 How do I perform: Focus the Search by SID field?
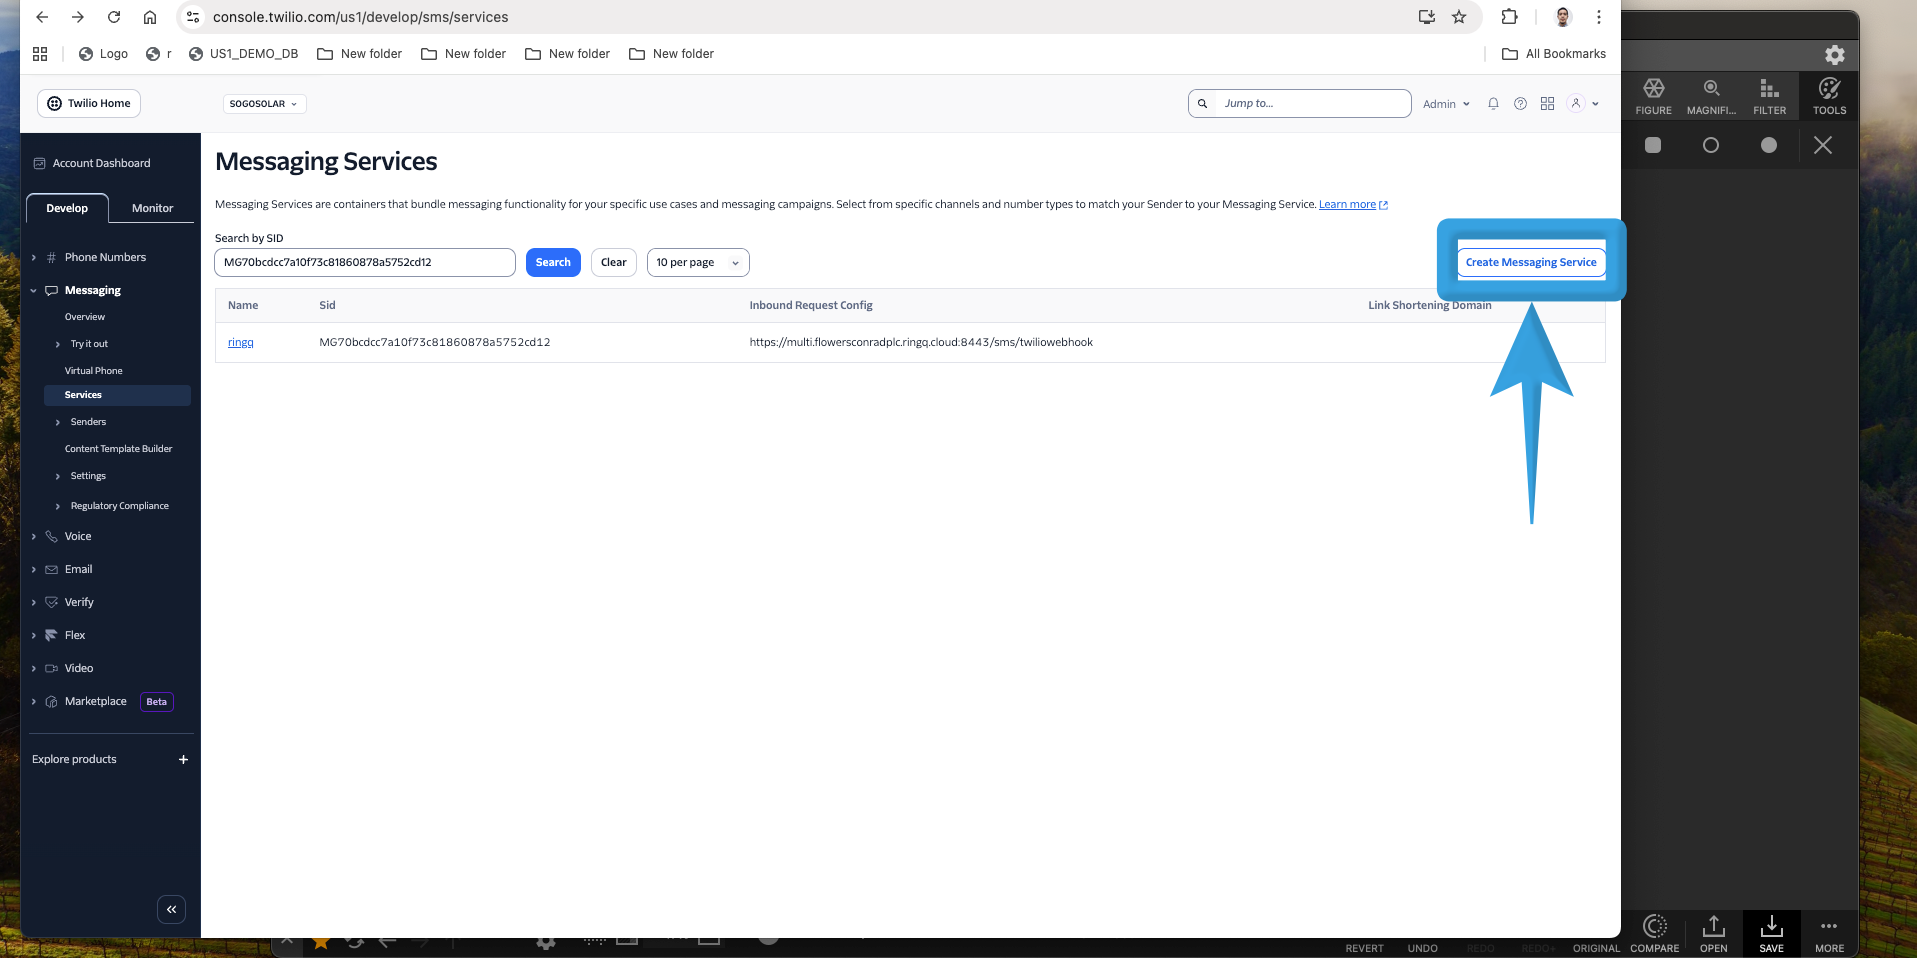(365, 263)
